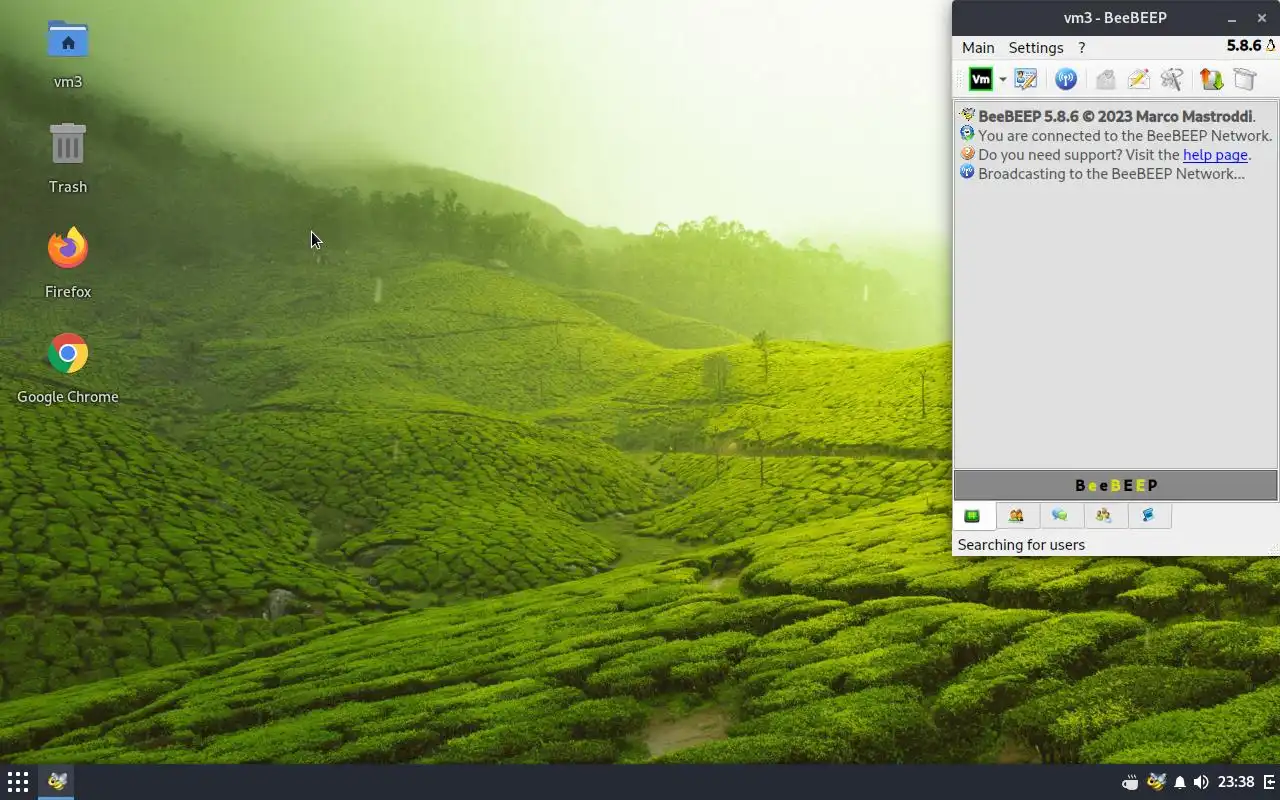
Task: Click 'You are connected to the BeeBEEP Network' line
Action: tap(1124, 136)
